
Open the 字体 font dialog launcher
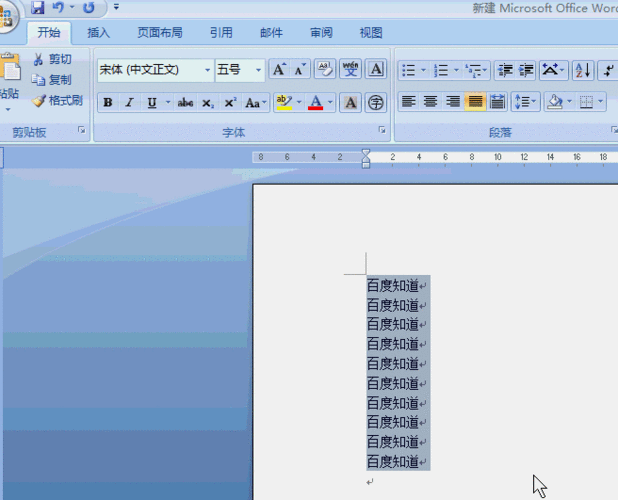(x=382, y=131)
